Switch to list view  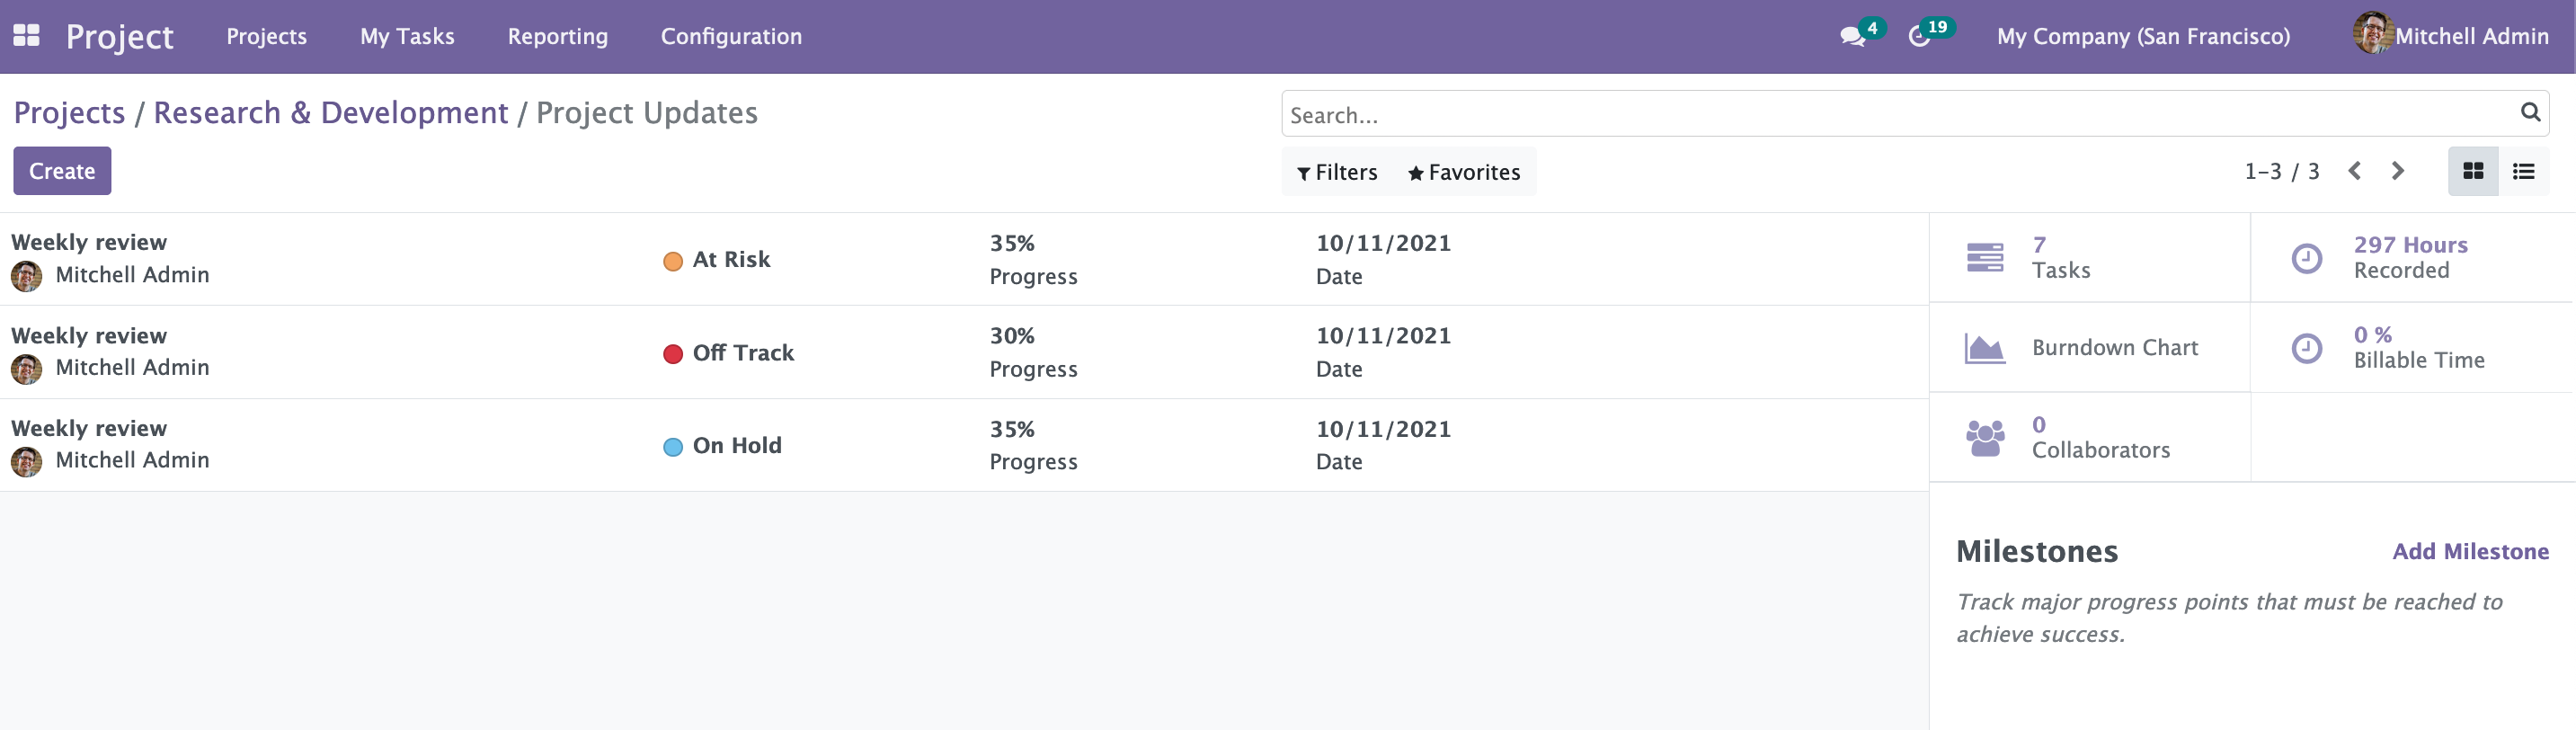pos(2523,172)
